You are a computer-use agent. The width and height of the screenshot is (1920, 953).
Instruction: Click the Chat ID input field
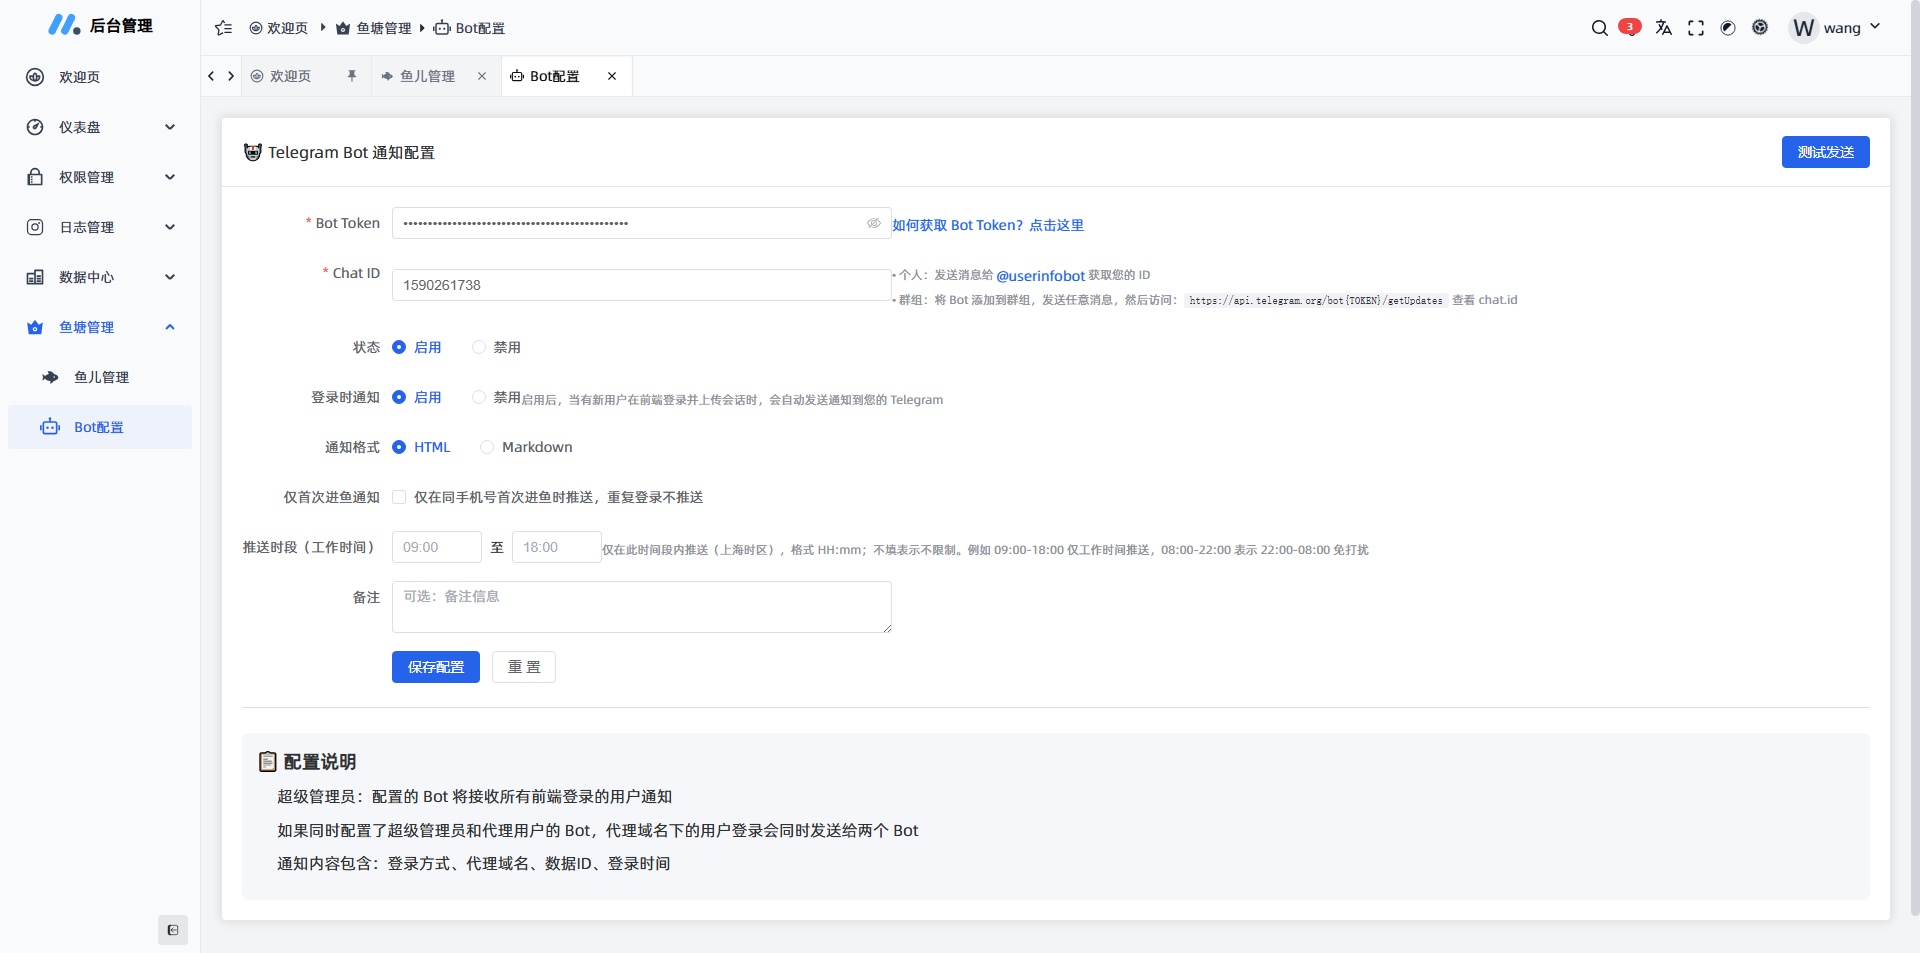[641, 285]
